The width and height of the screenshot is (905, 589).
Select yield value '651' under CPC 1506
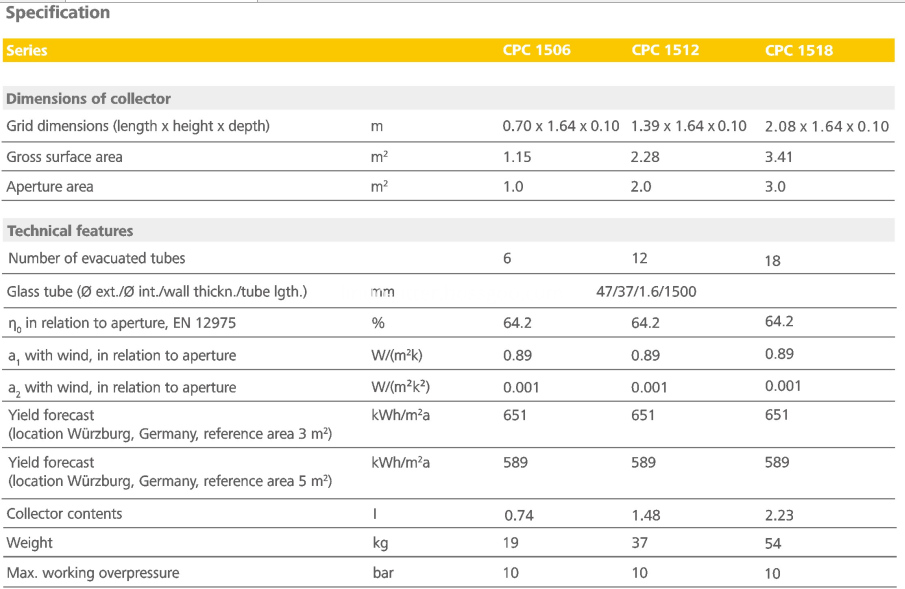(515, 415)
